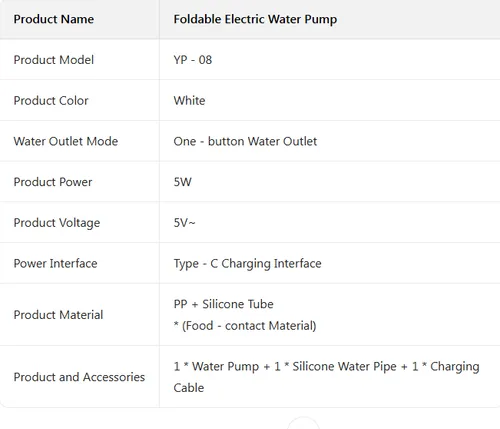The image size is (500, 429).
Task: Click the accessories list starting with Water Pump
Action: [x=326, y=377]
